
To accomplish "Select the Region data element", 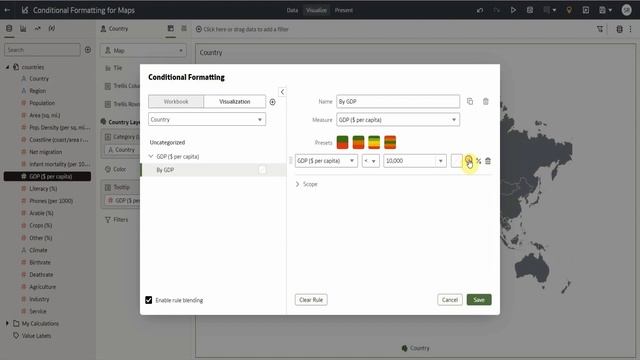I will tap(37, 91).
